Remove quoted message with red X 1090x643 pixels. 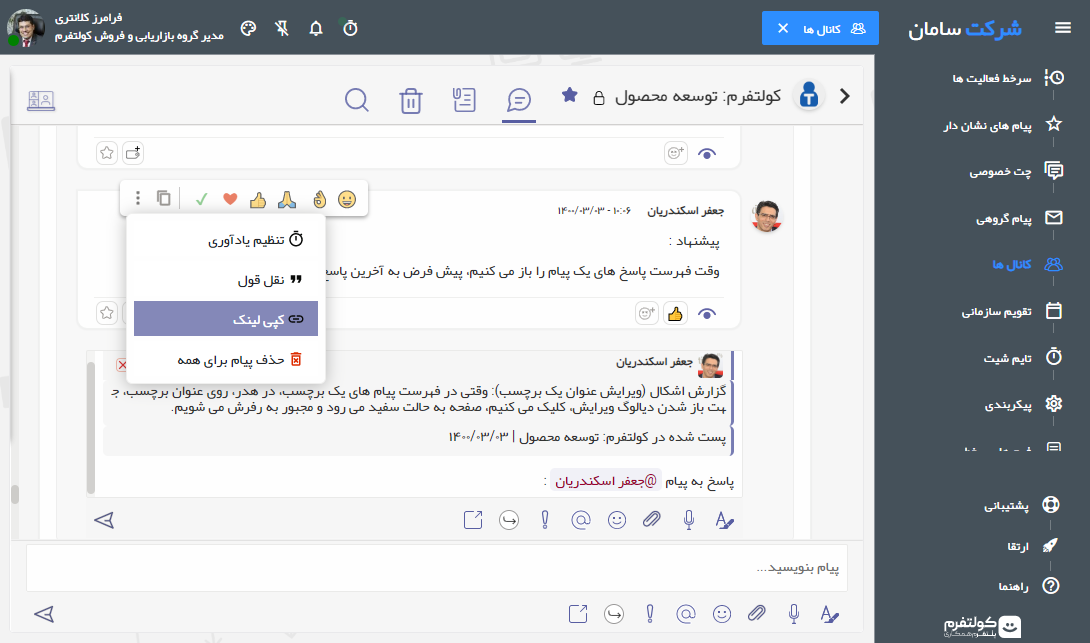[122, 364]
